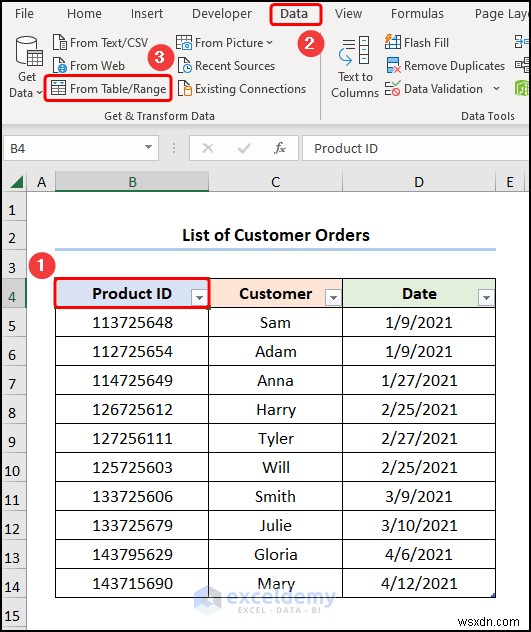Viewport: 531px width, 632px height.
Task: Select the cell with 127256111
Action: pos(132,439)
